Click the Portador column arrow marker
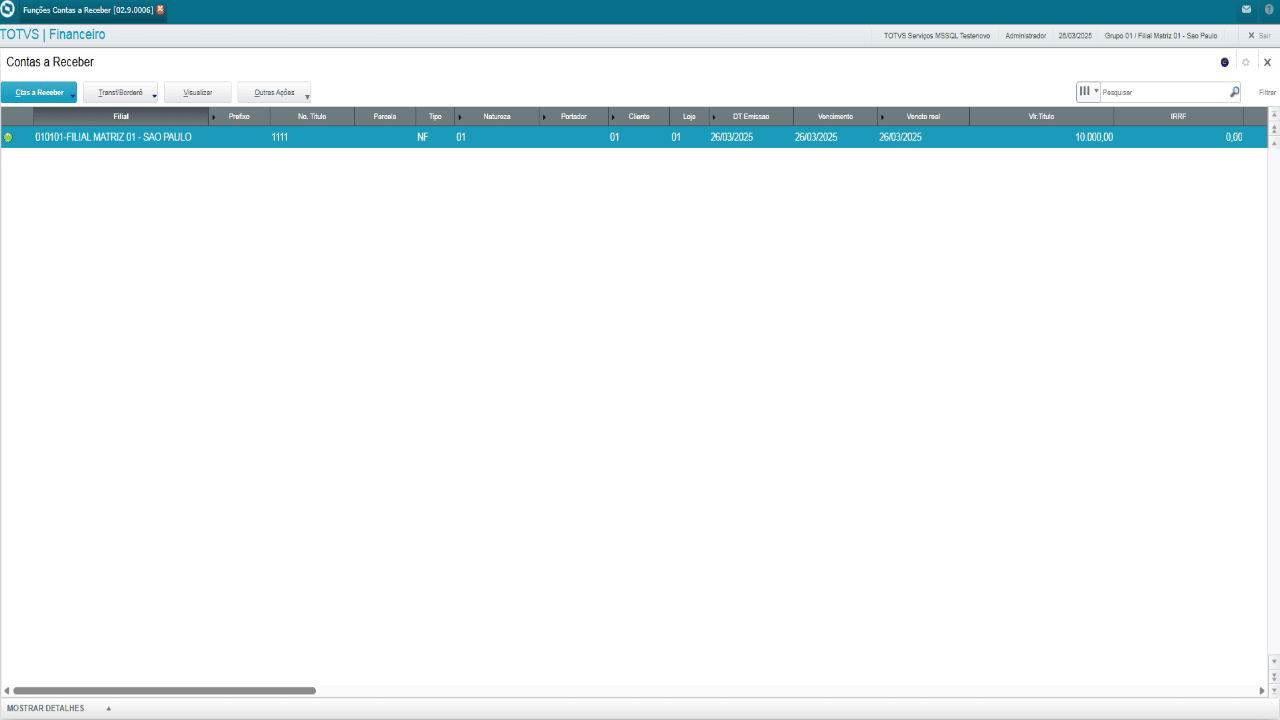The width and height of the screenshot is (1280, 720). click(x=544, y=117)
